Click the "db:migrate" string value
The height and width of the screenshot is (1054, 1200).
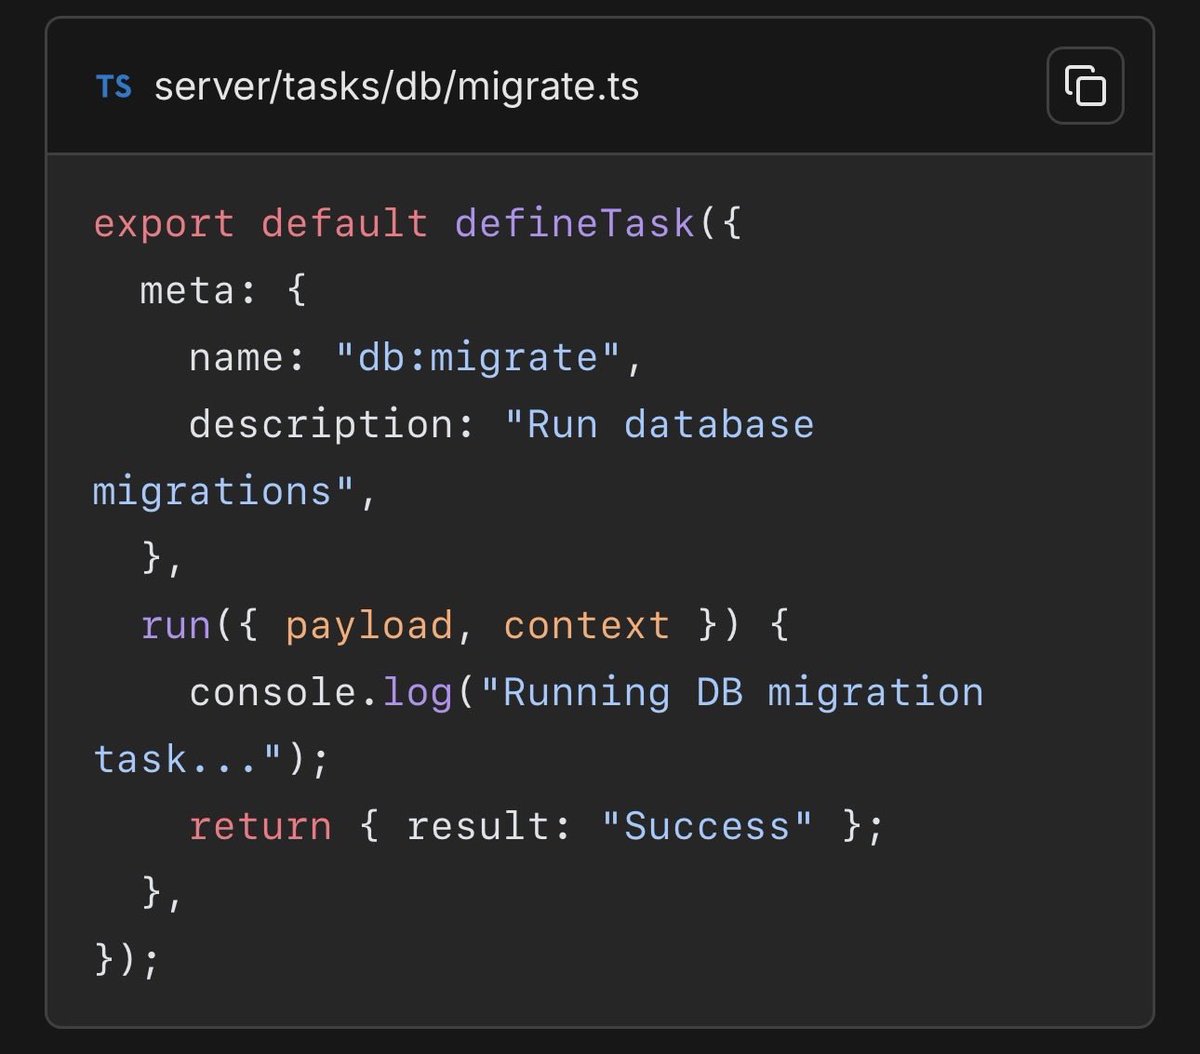(479, 357)
